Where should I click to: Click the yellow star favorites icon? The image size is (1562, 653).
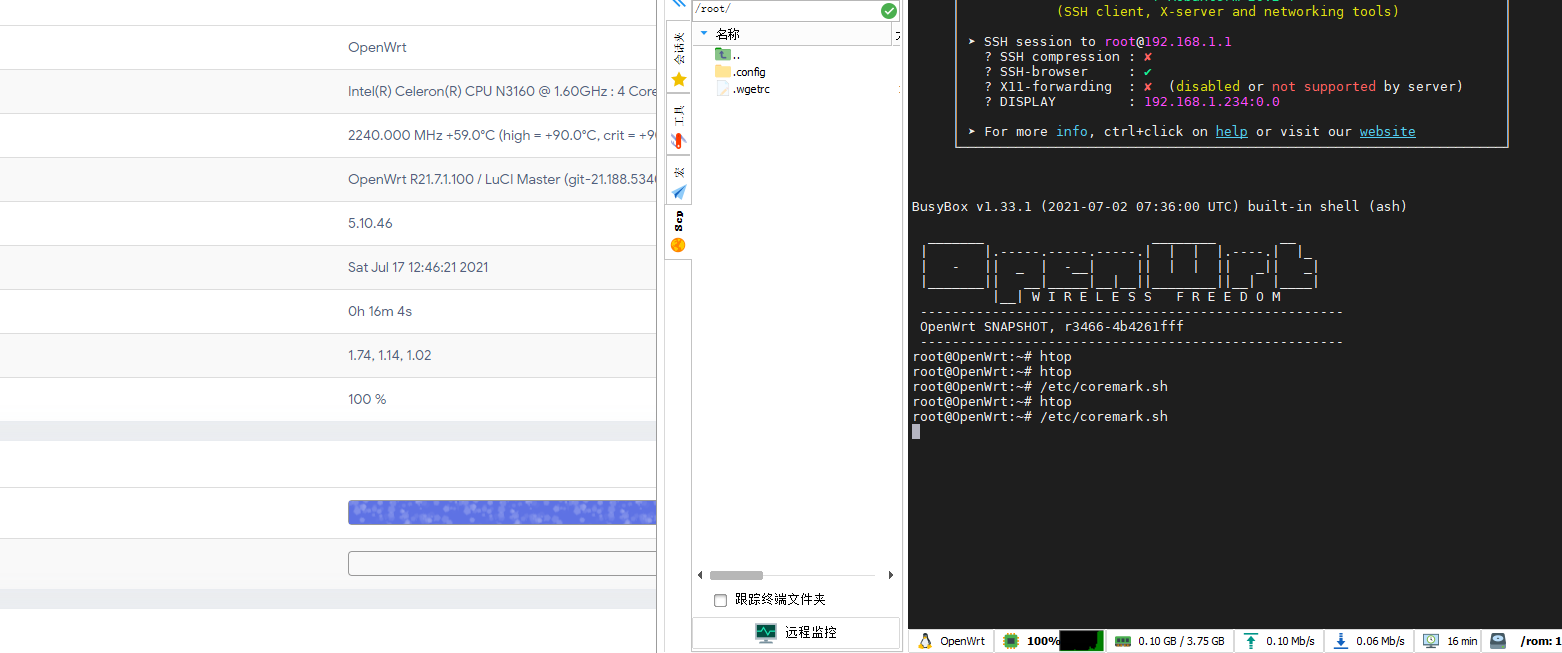click(x=678, y=78)
